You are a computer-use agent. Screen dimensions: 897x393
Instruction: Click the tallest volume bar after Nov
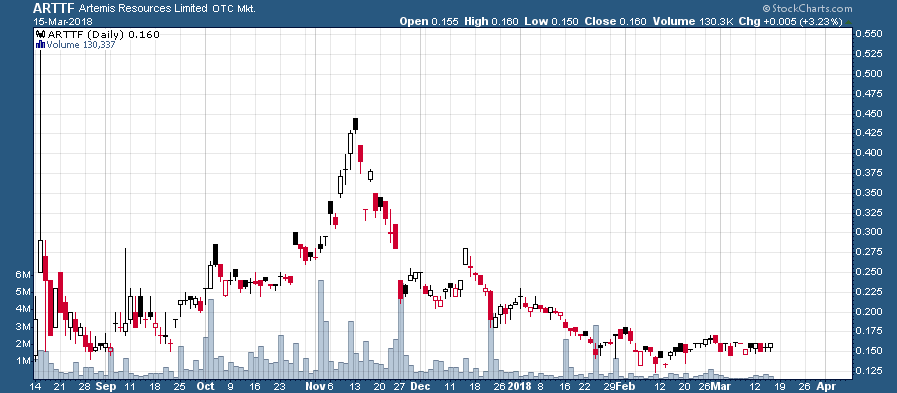click(320, 329)
